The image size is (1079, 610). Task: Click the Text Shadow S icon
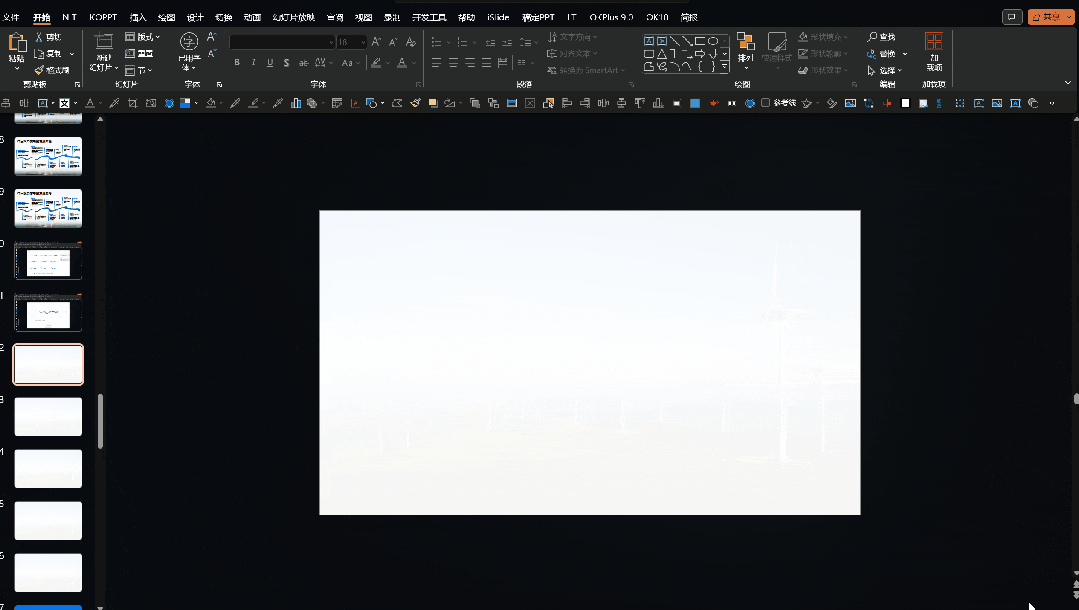286,63
